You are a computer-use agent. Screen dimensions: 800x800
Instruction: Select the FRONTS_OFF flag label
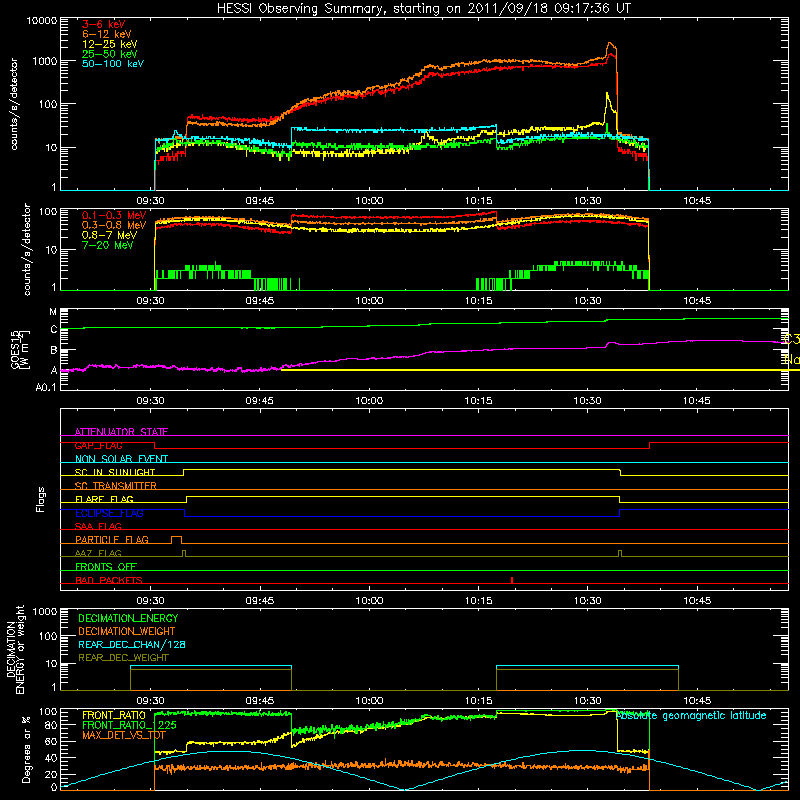[x=106, y=566]
